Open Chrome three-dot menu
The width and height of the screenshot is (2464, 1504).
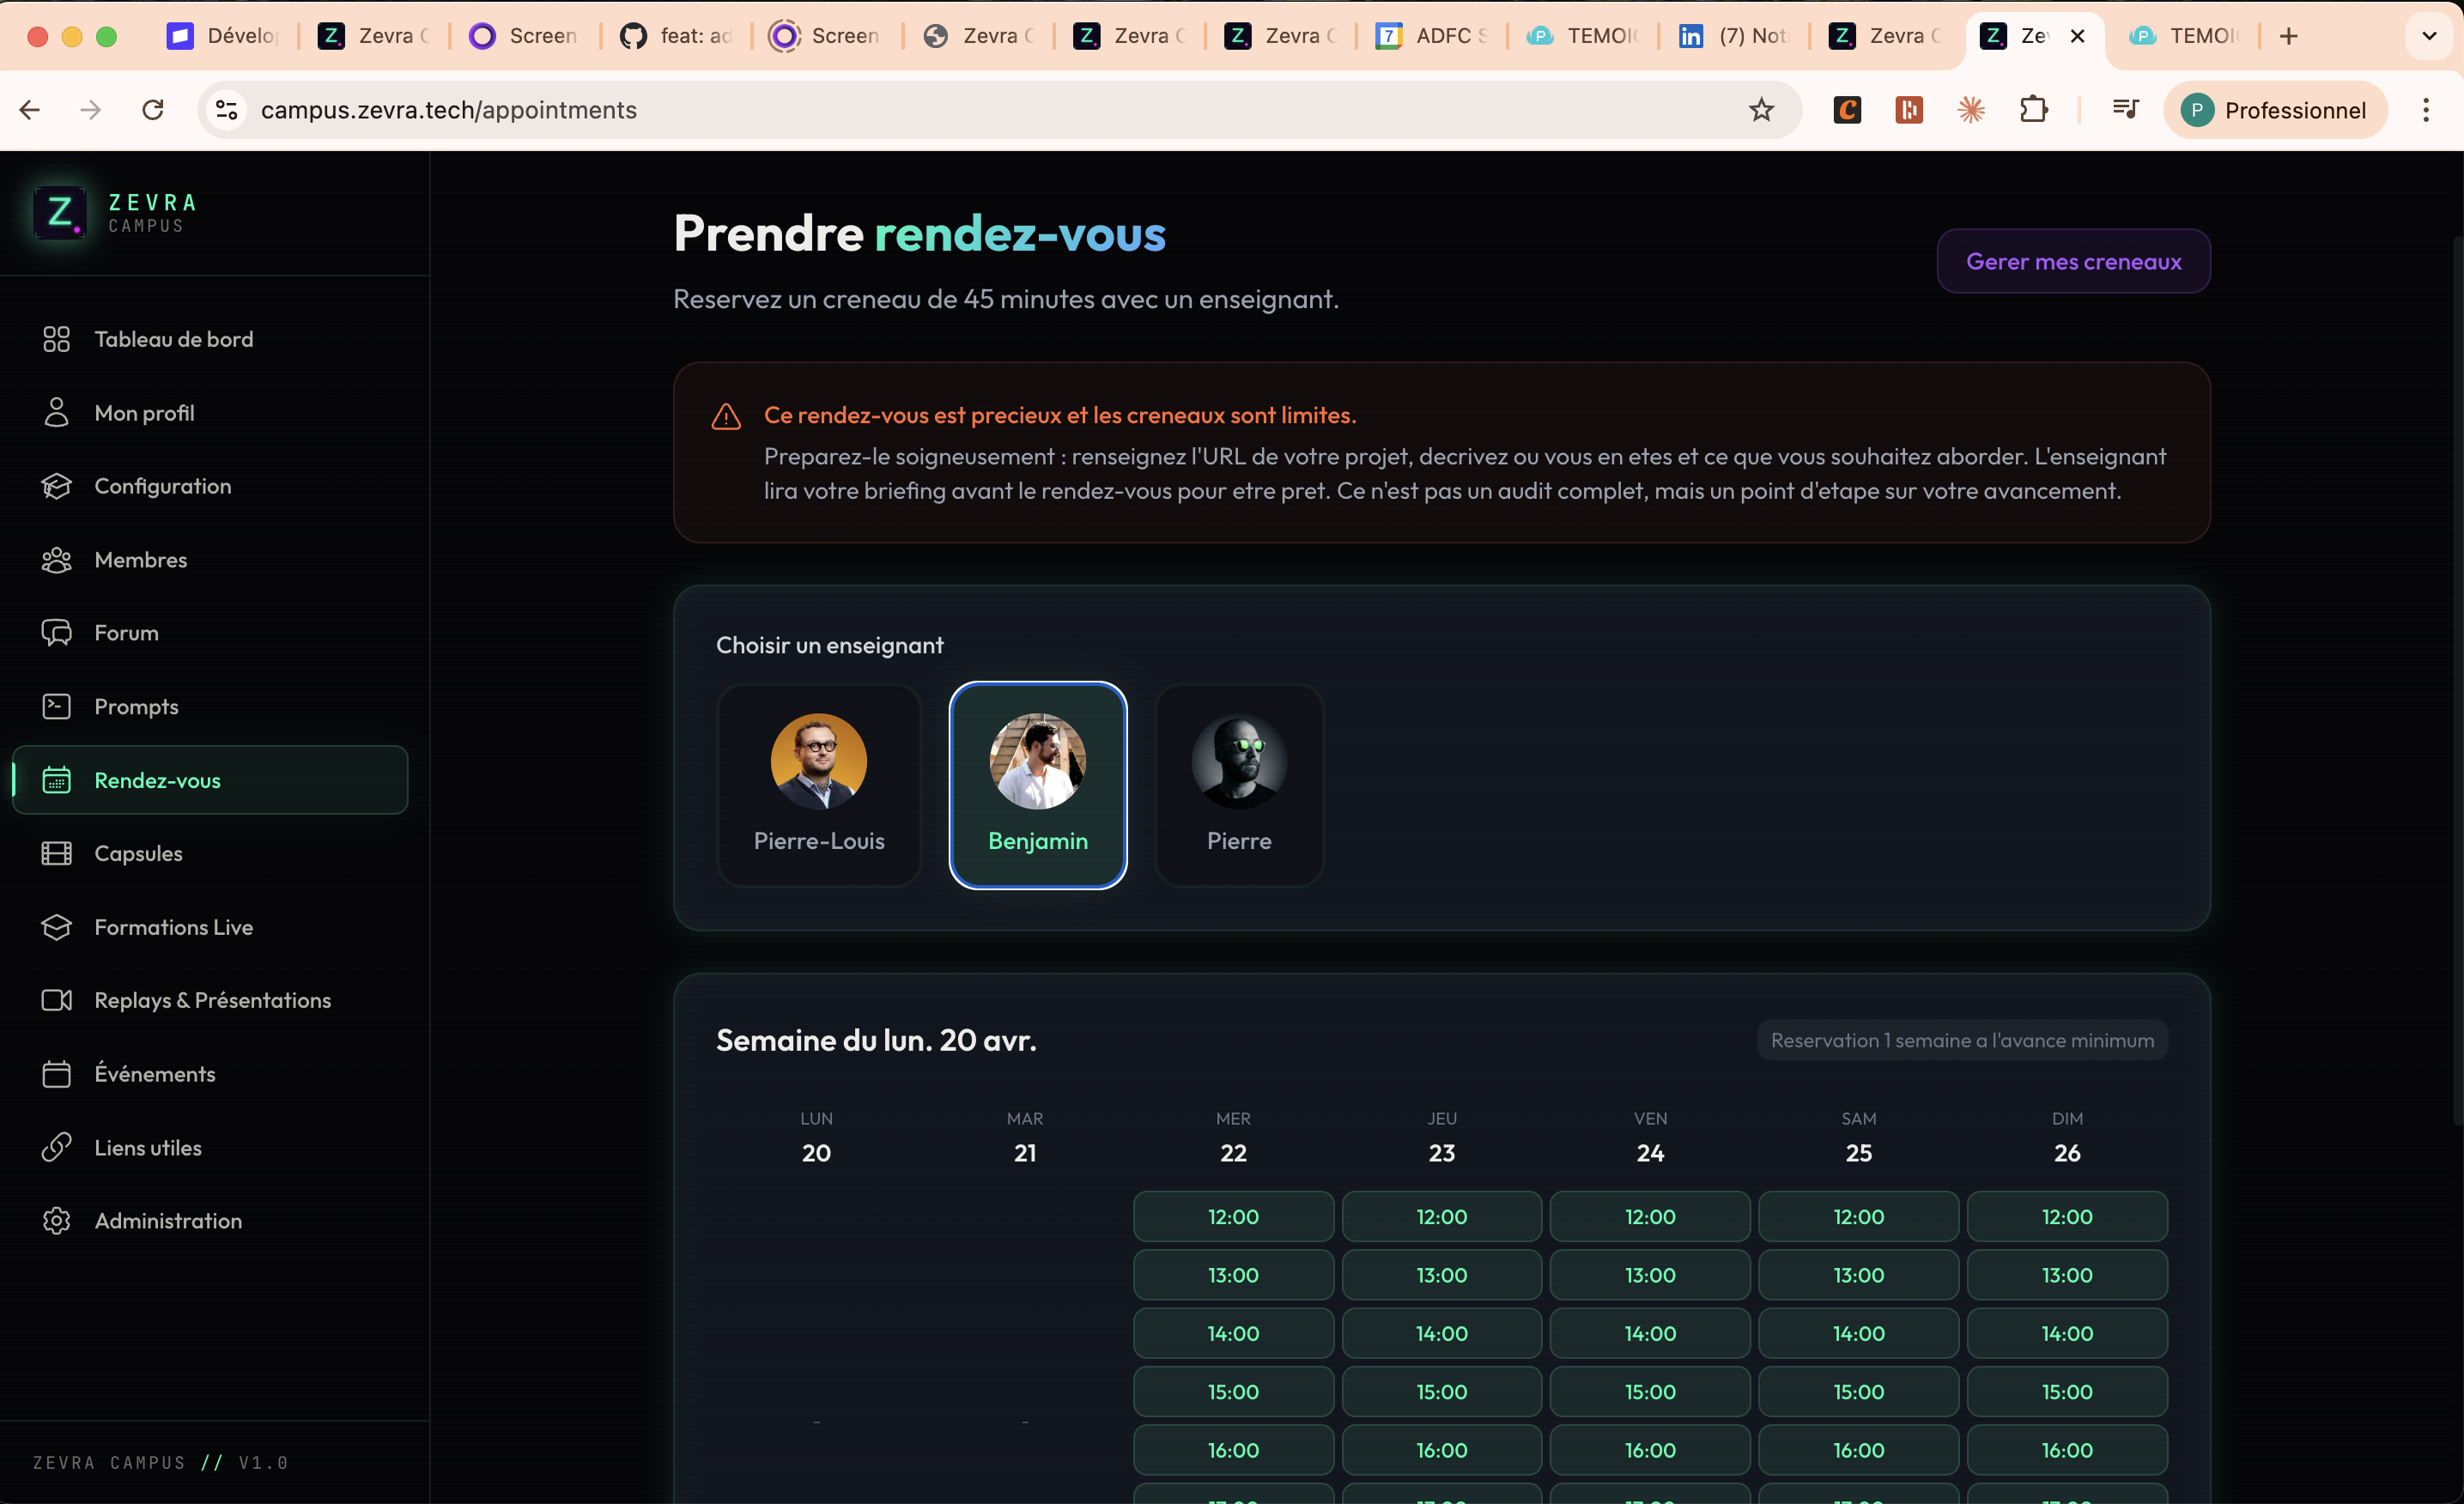coord(2425,110)
